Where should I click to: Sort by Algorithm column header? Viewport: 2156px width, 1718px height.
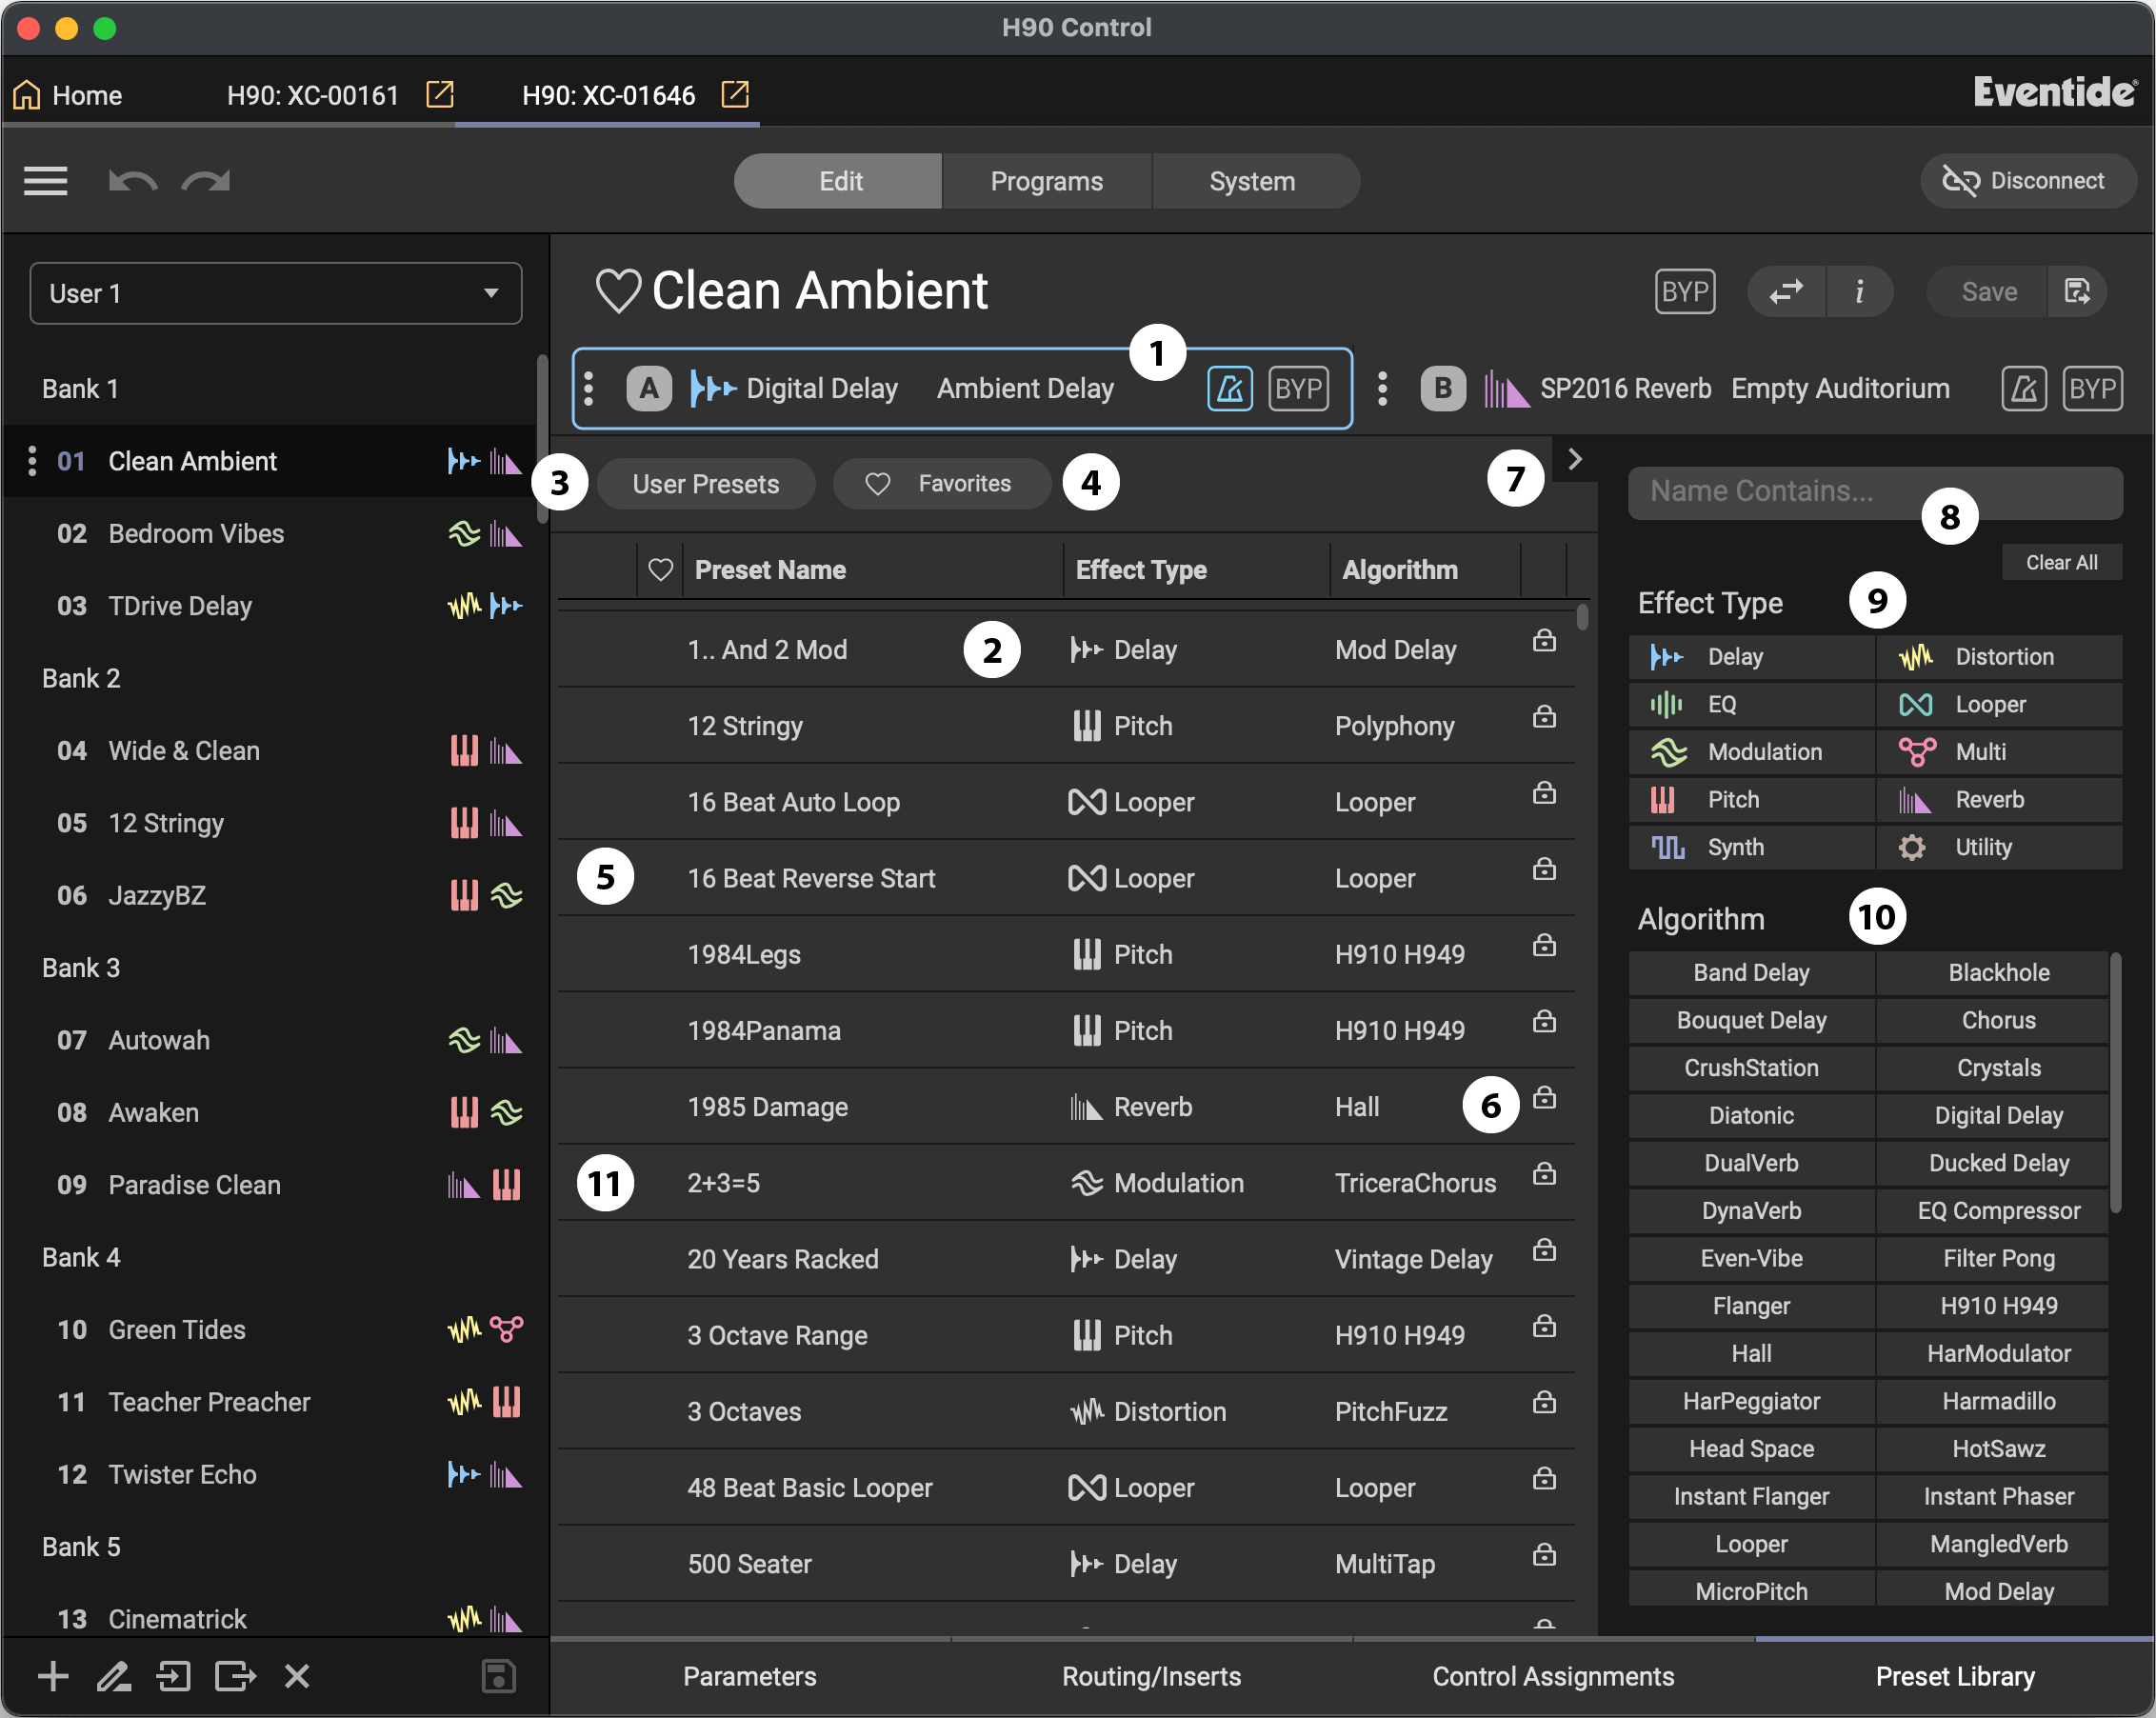[x=1399, y=570]
